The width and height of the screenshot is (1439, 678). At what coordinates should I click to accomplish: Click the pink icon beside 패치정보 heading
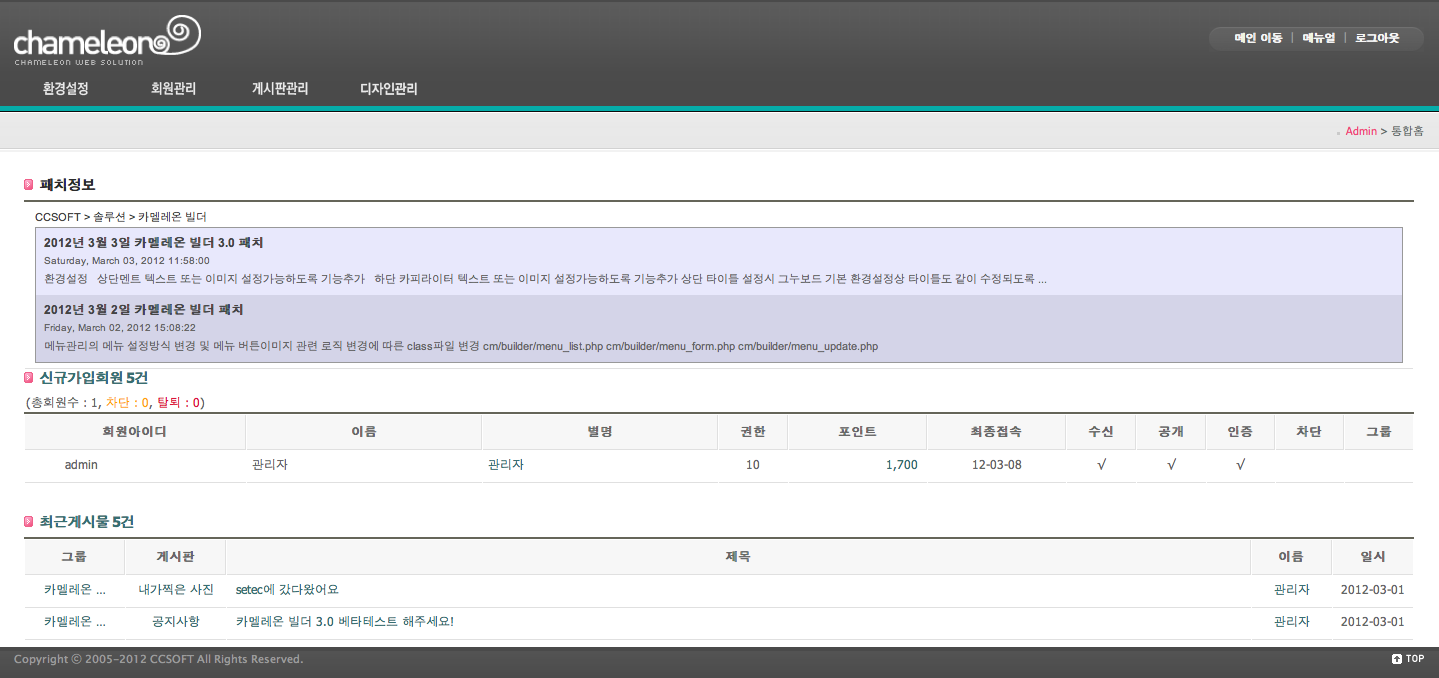click(28, 185)
